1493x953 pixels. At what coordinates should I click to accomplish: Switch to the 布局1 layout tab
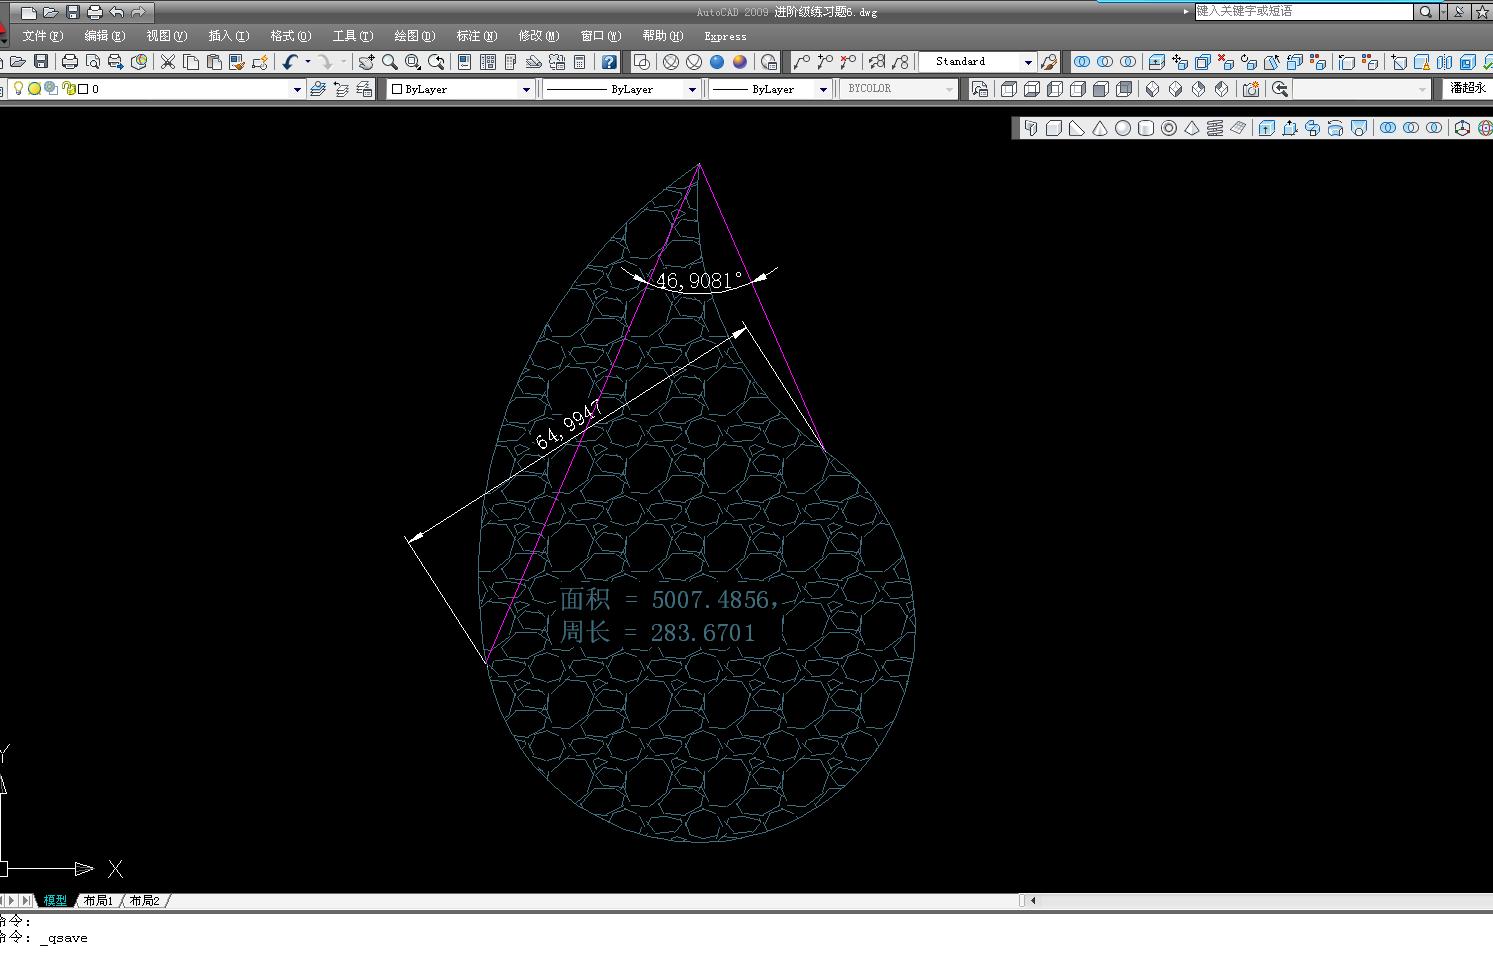98,901
